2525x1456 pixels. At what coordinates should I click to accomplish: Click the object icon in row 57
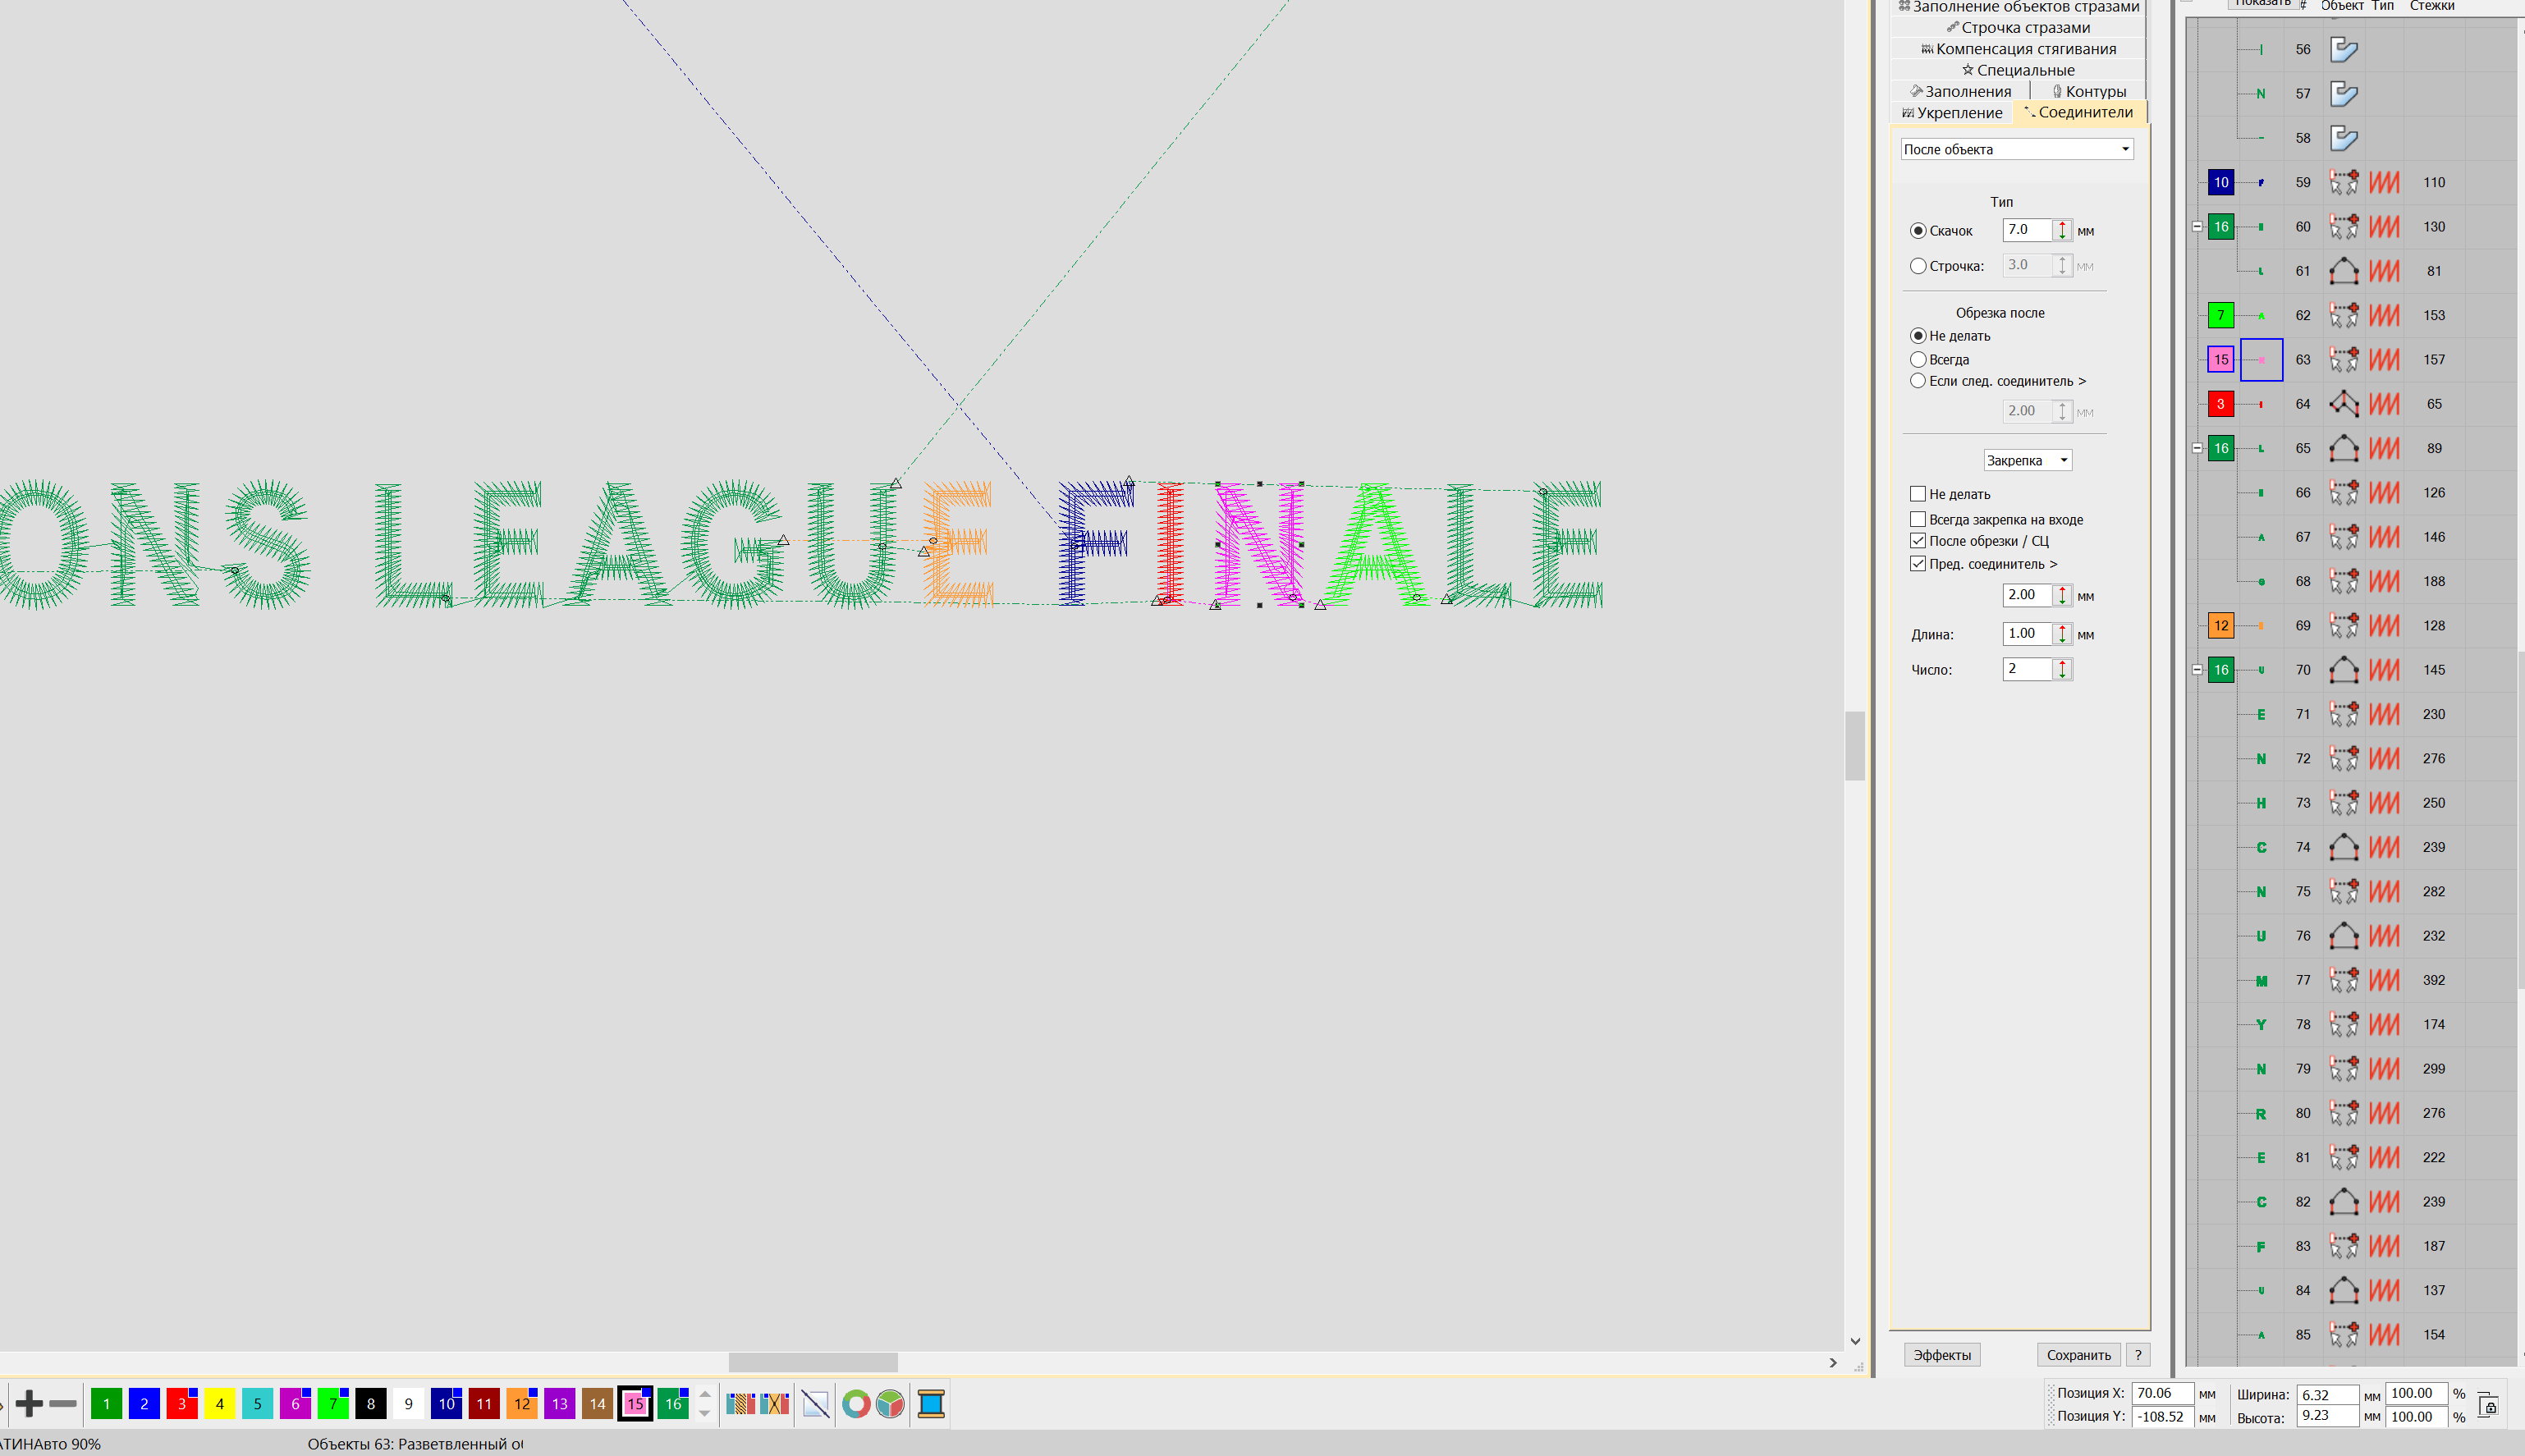tap(2344, 94)
